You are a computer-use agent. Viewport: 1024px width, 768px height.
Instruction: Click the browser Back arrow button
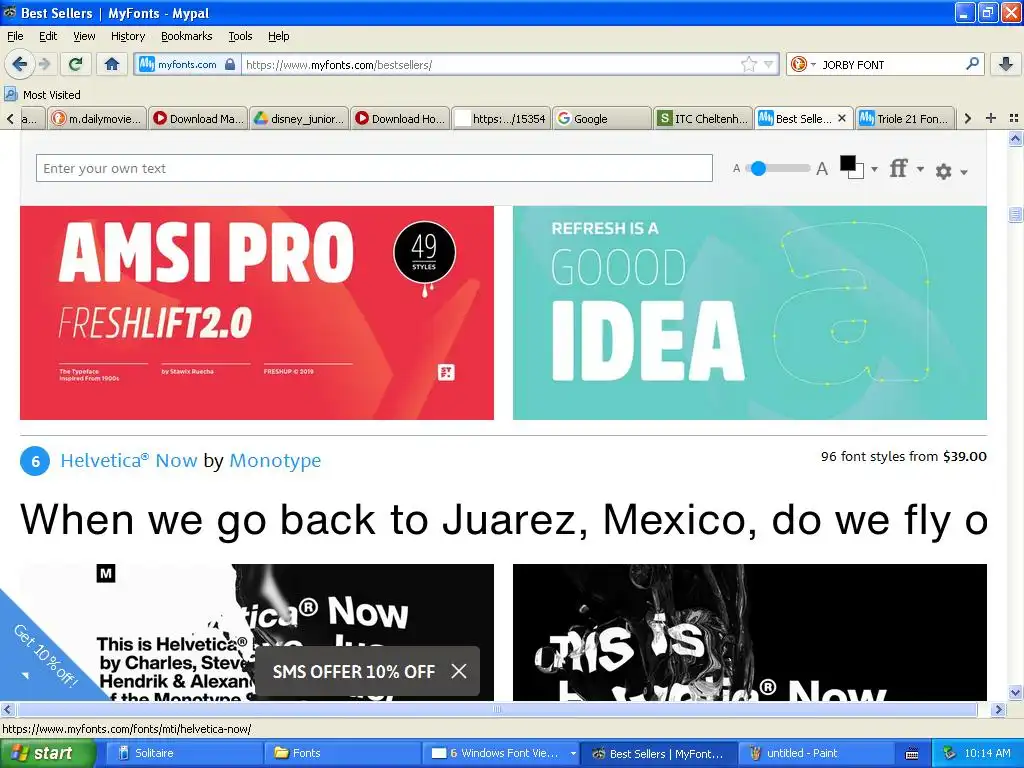[19, 64]
